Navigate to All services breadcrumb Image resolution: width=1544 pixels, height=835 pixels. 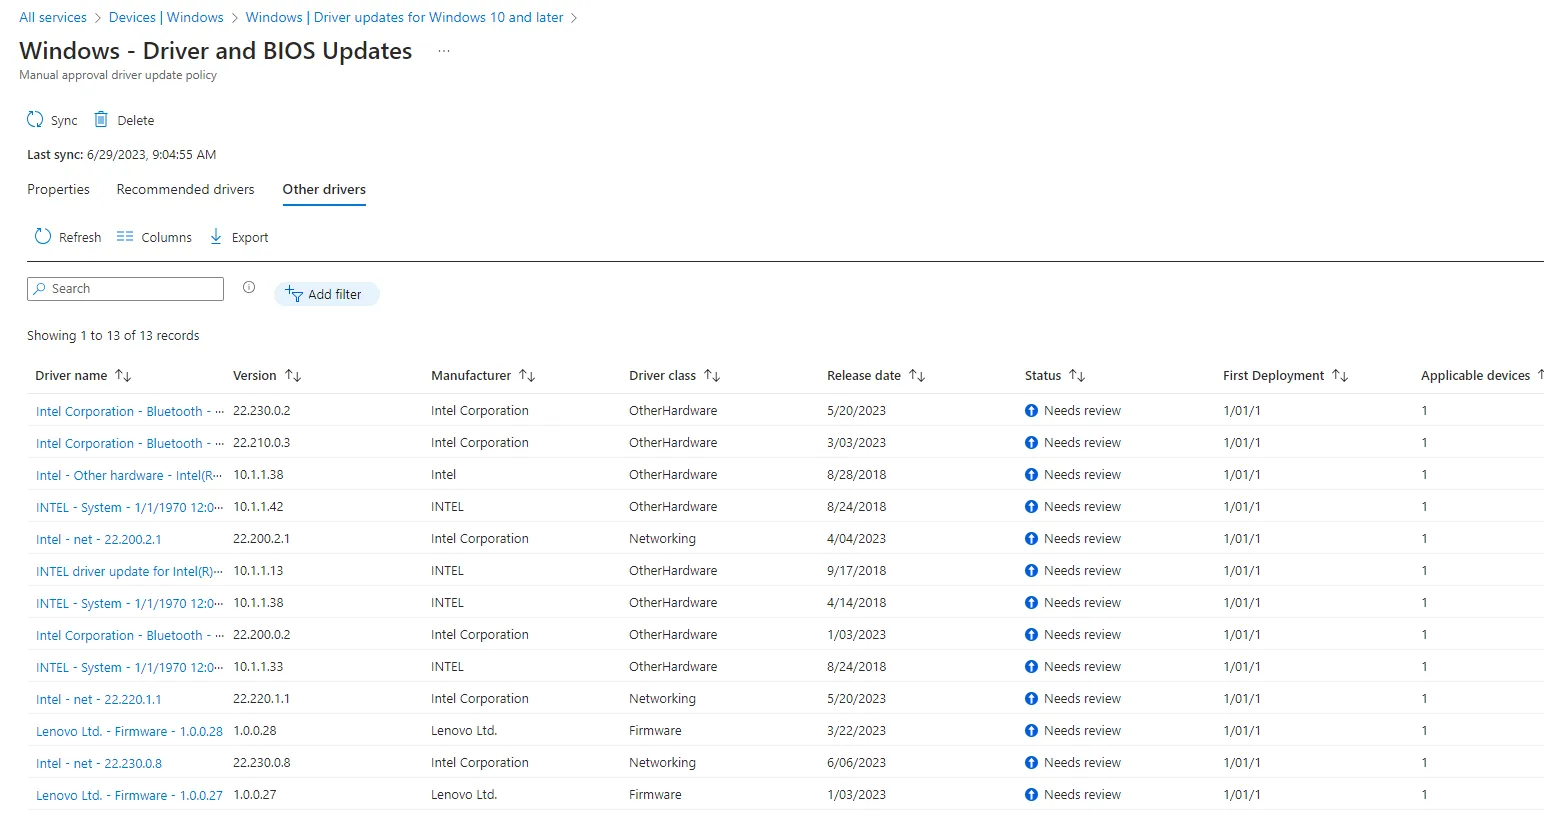(53, 17)
